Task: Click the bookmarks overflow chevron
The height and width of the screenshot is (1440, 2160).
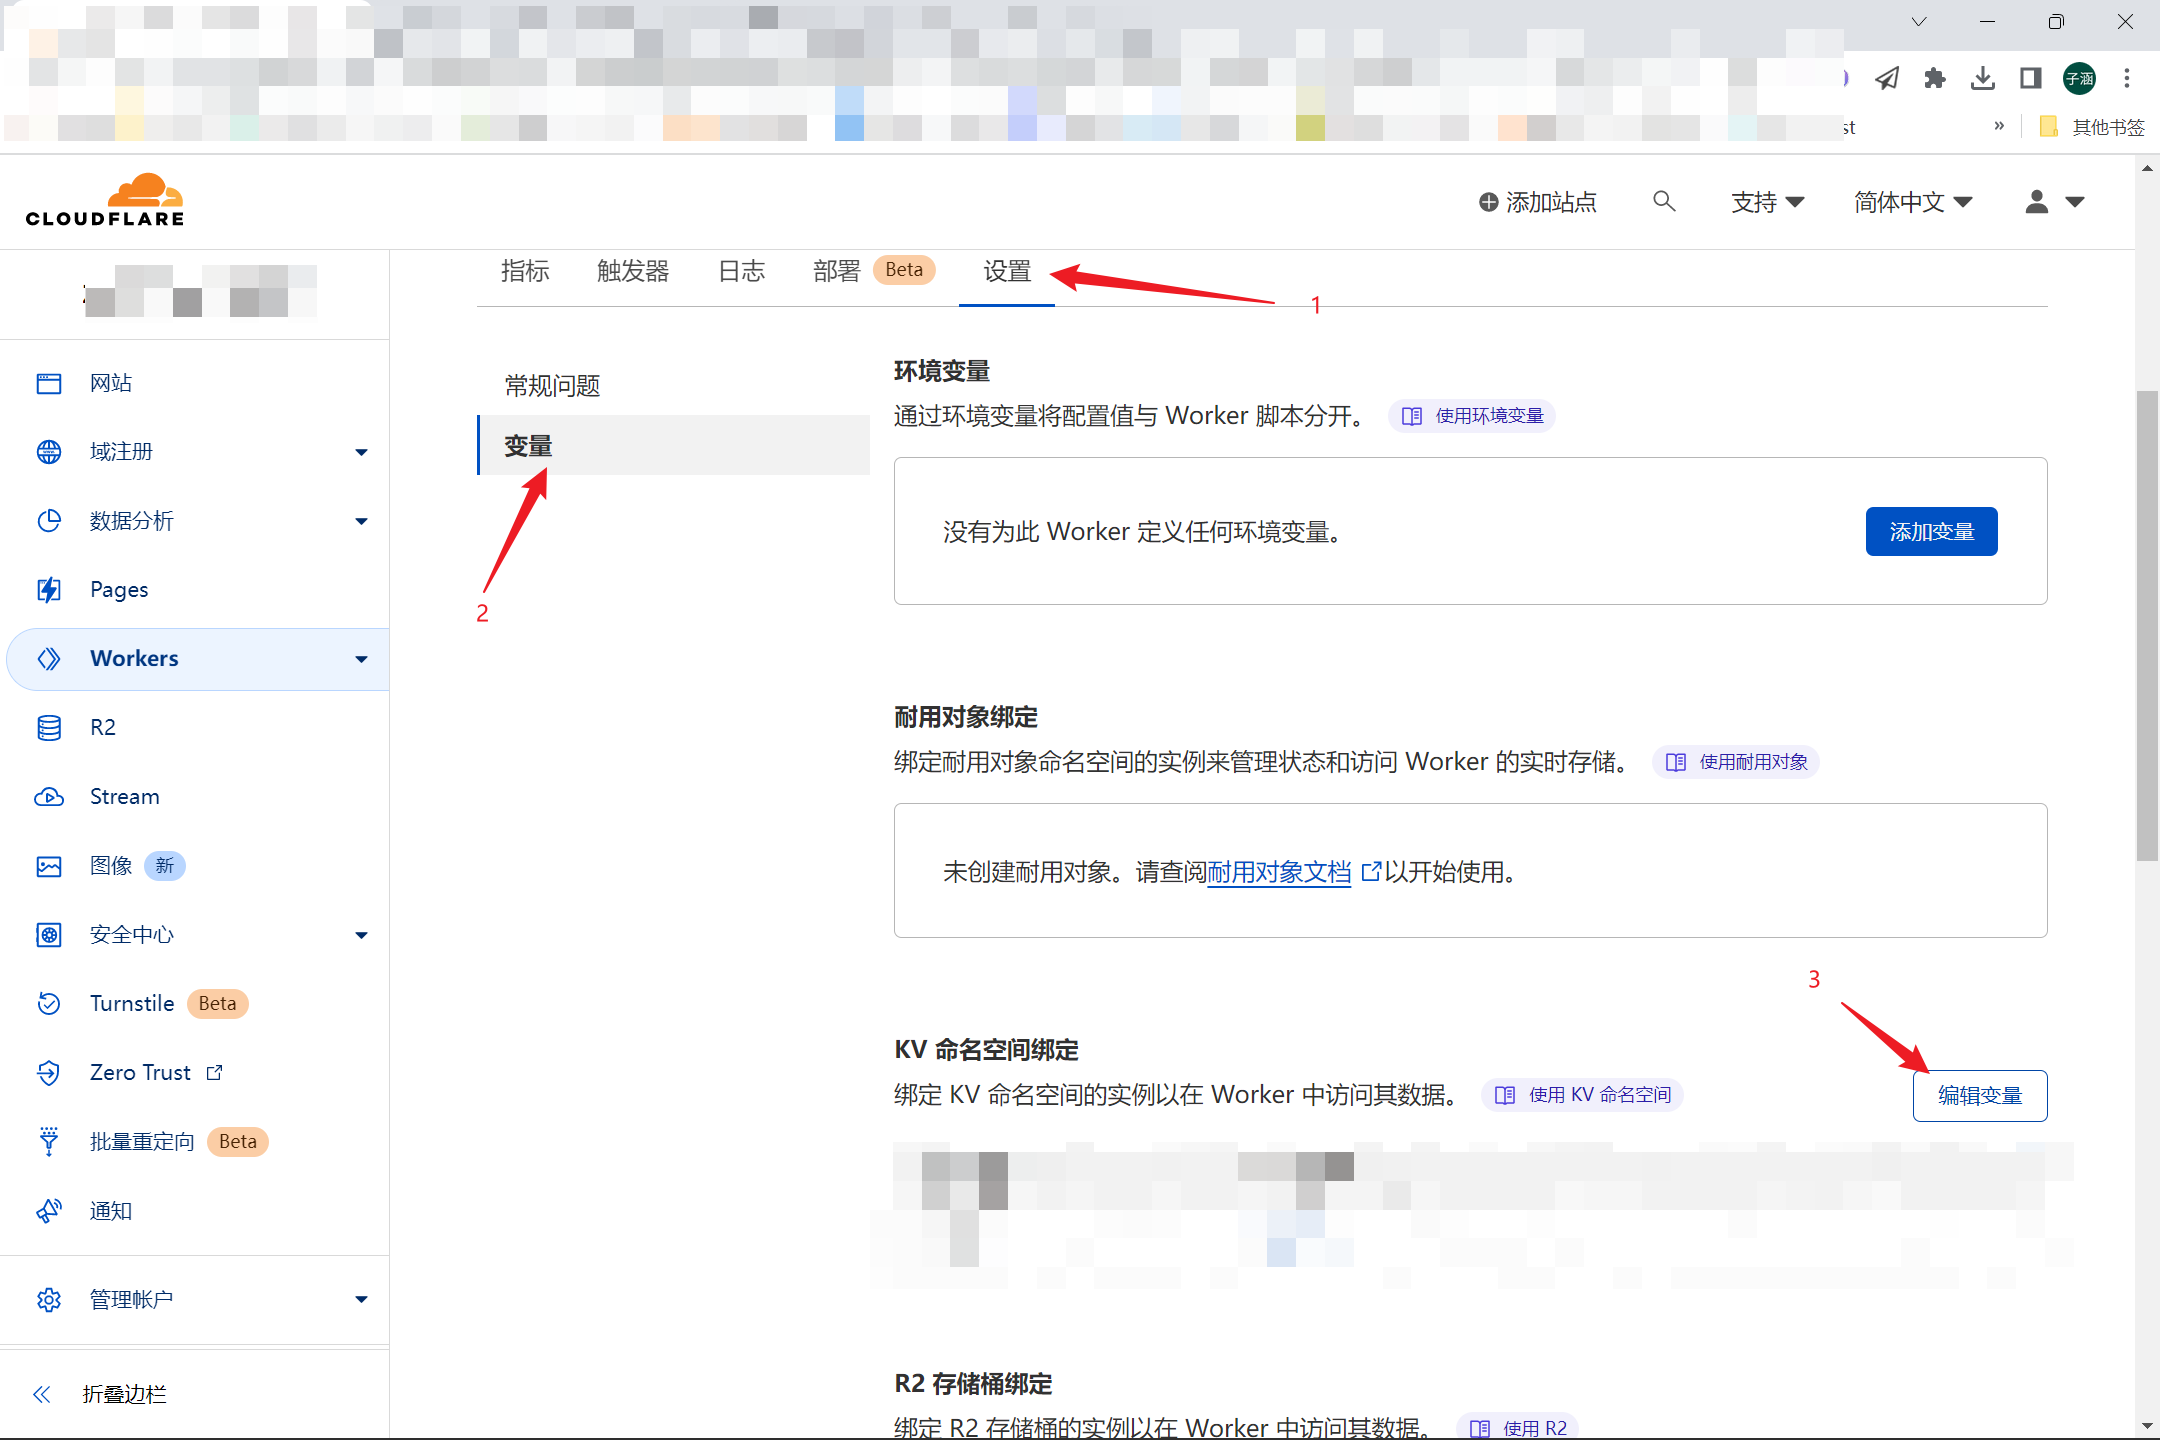Action: pyautogui.click(x=1999, y=126)
